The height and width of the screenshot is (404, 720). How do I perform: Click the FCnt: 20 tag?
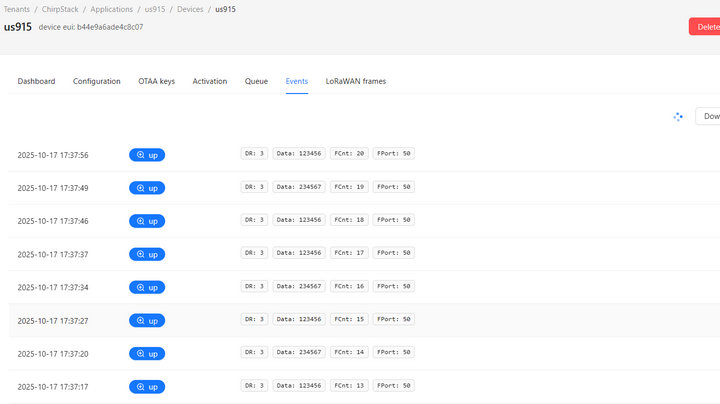(x=350, y=154)
